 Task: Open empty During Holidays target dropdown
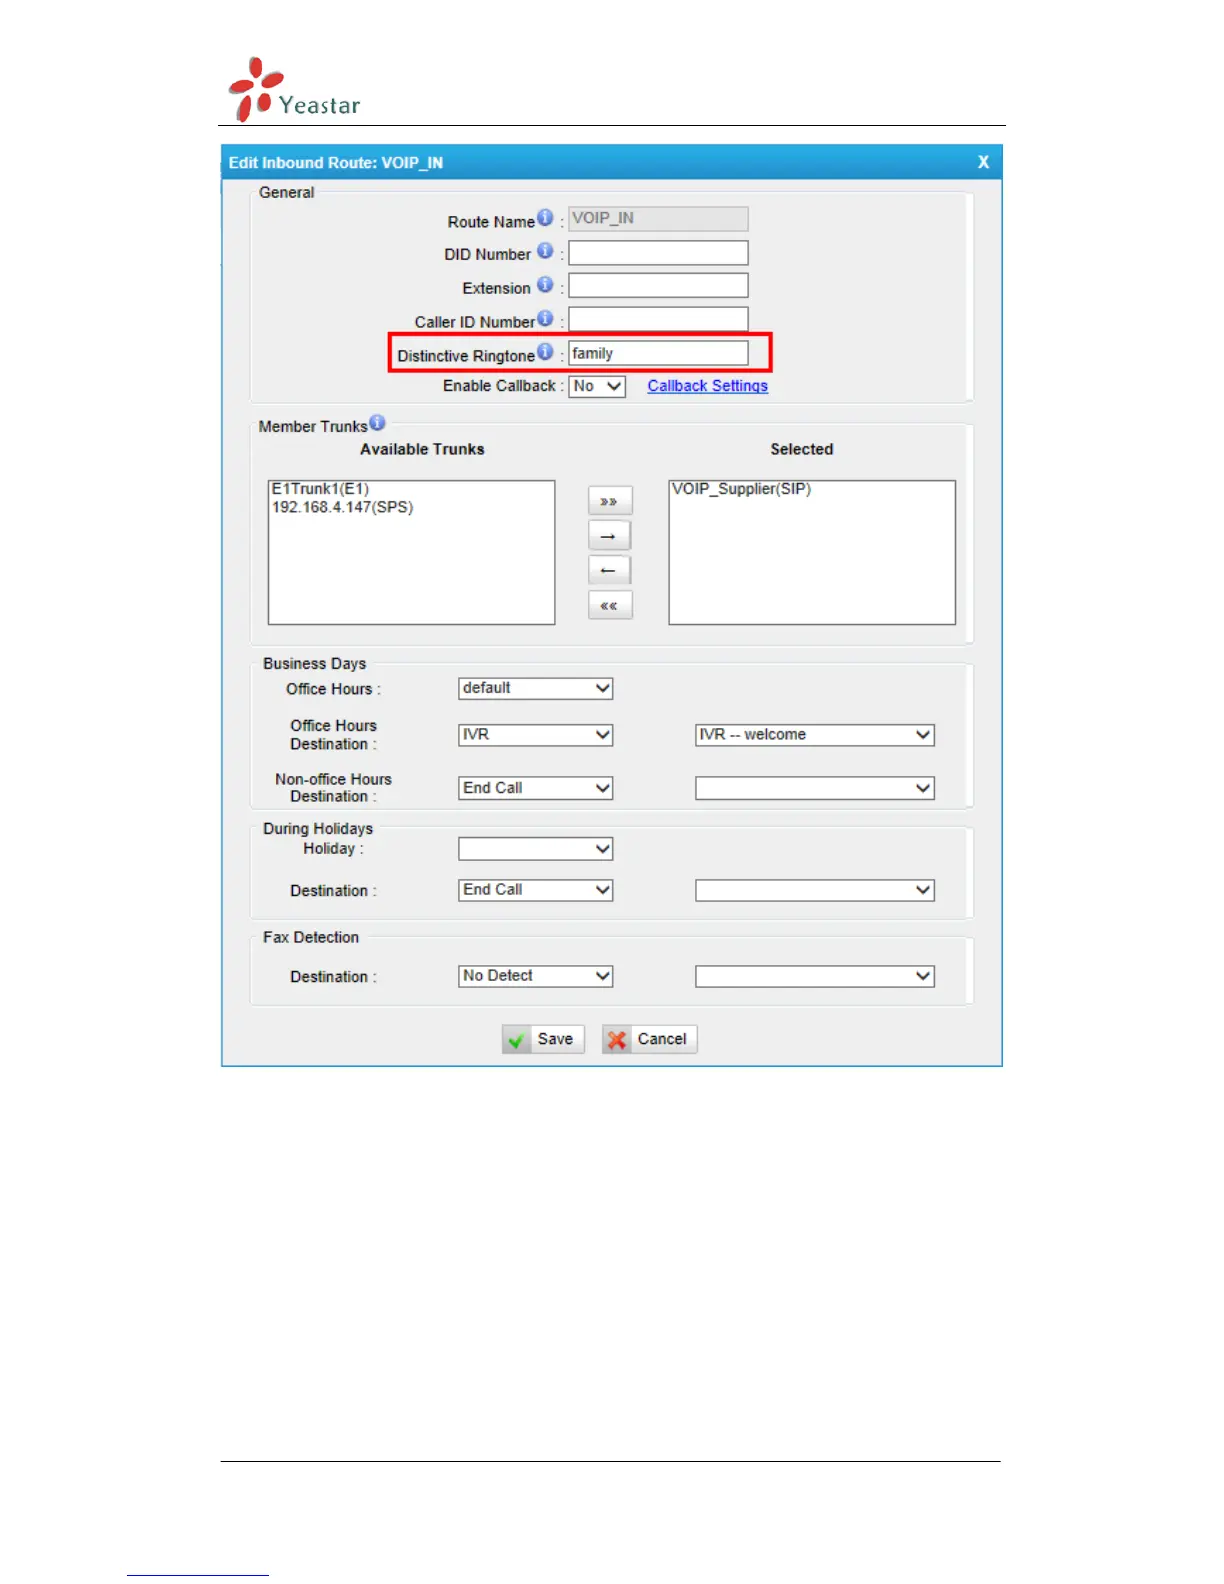pos(815,890)
